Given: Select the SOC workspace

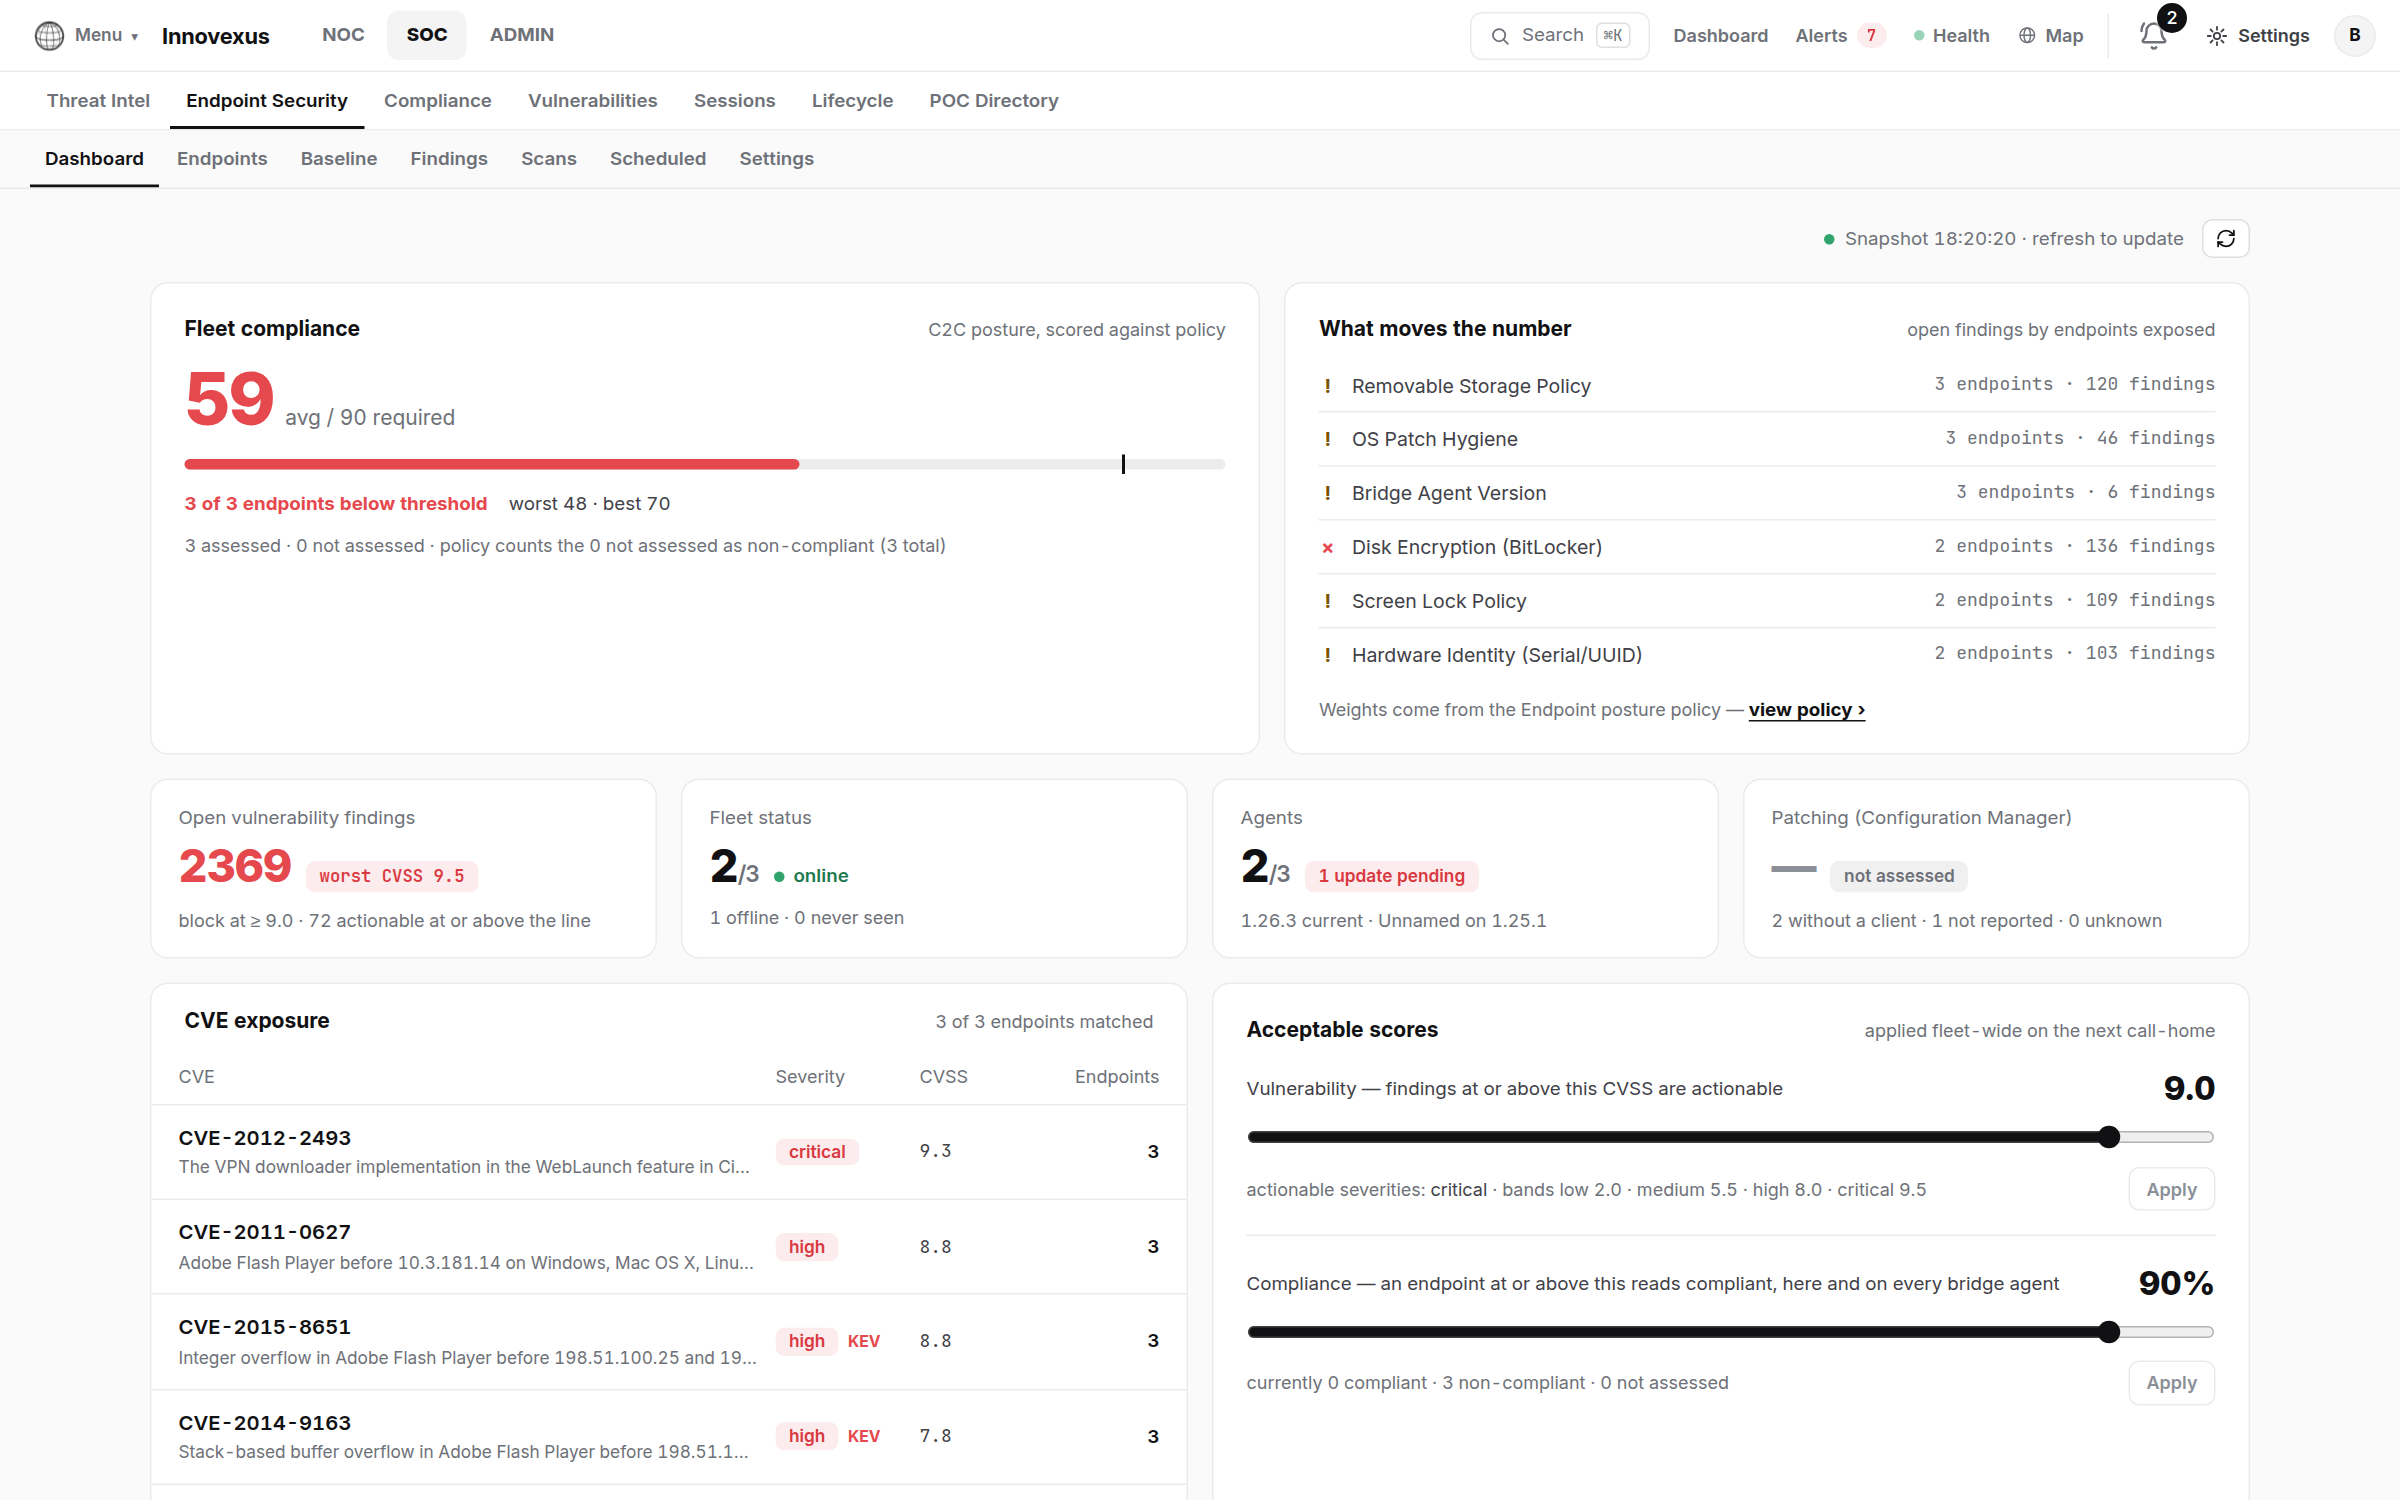Looking at the screenshot, I should click(427, 35).
